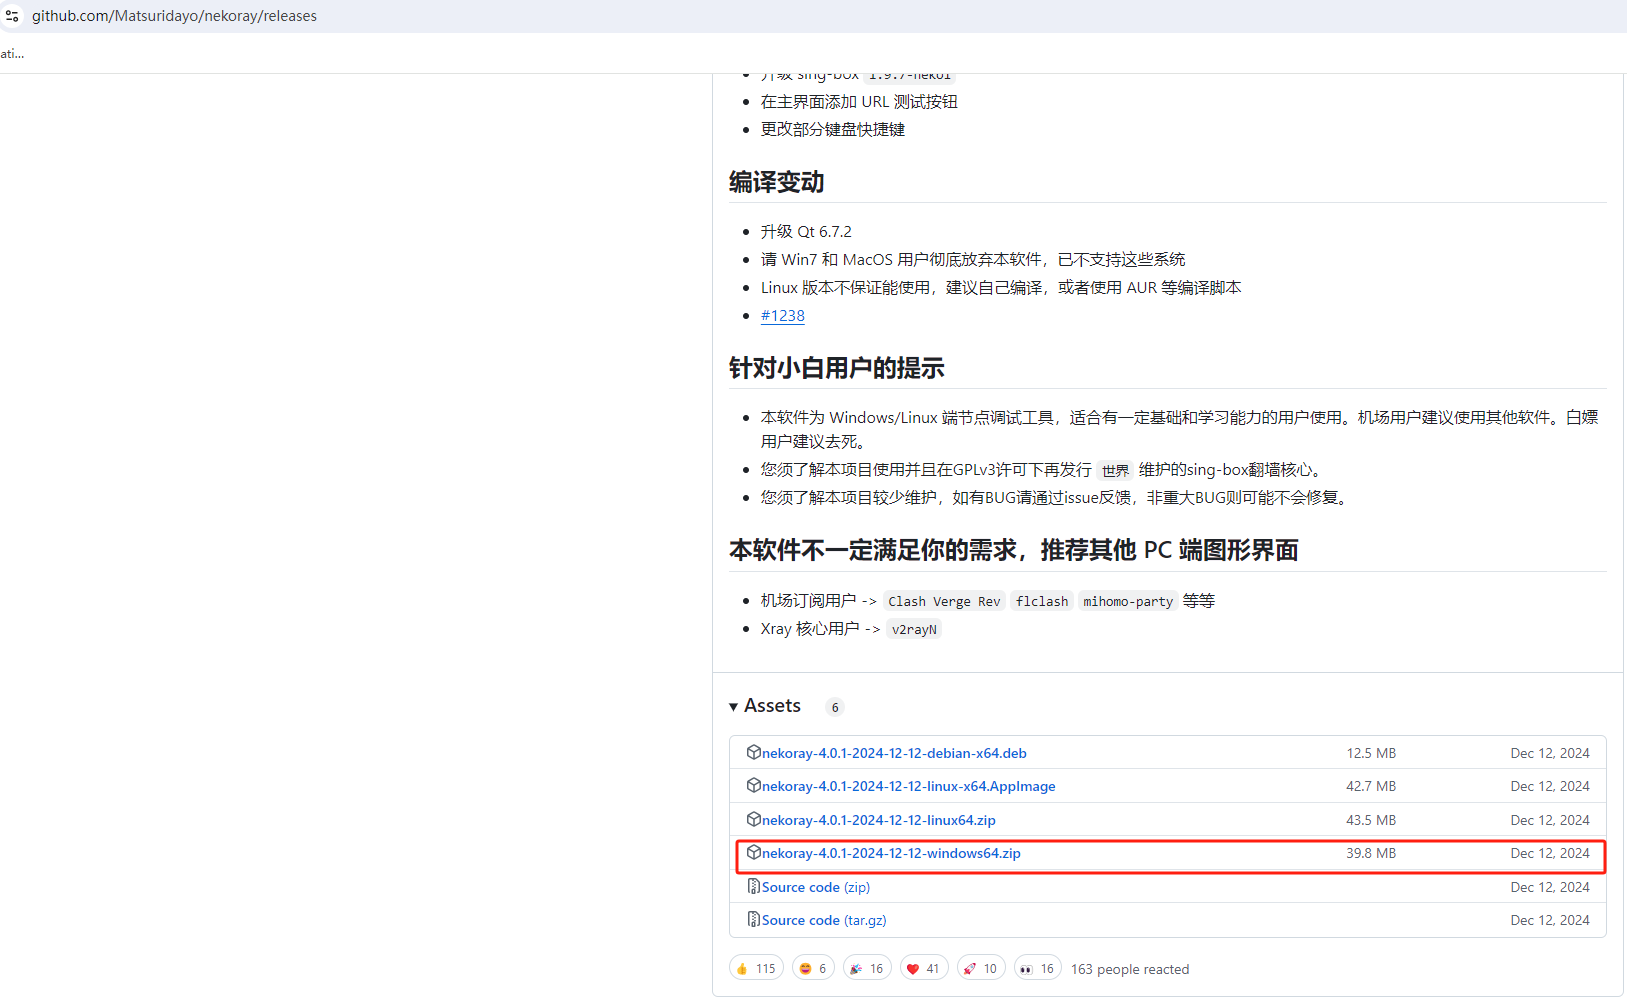Viewport: 1627px width, 1002px height.
Task: Click '163 people reacted' text
Action: (x=1130, y=969)
